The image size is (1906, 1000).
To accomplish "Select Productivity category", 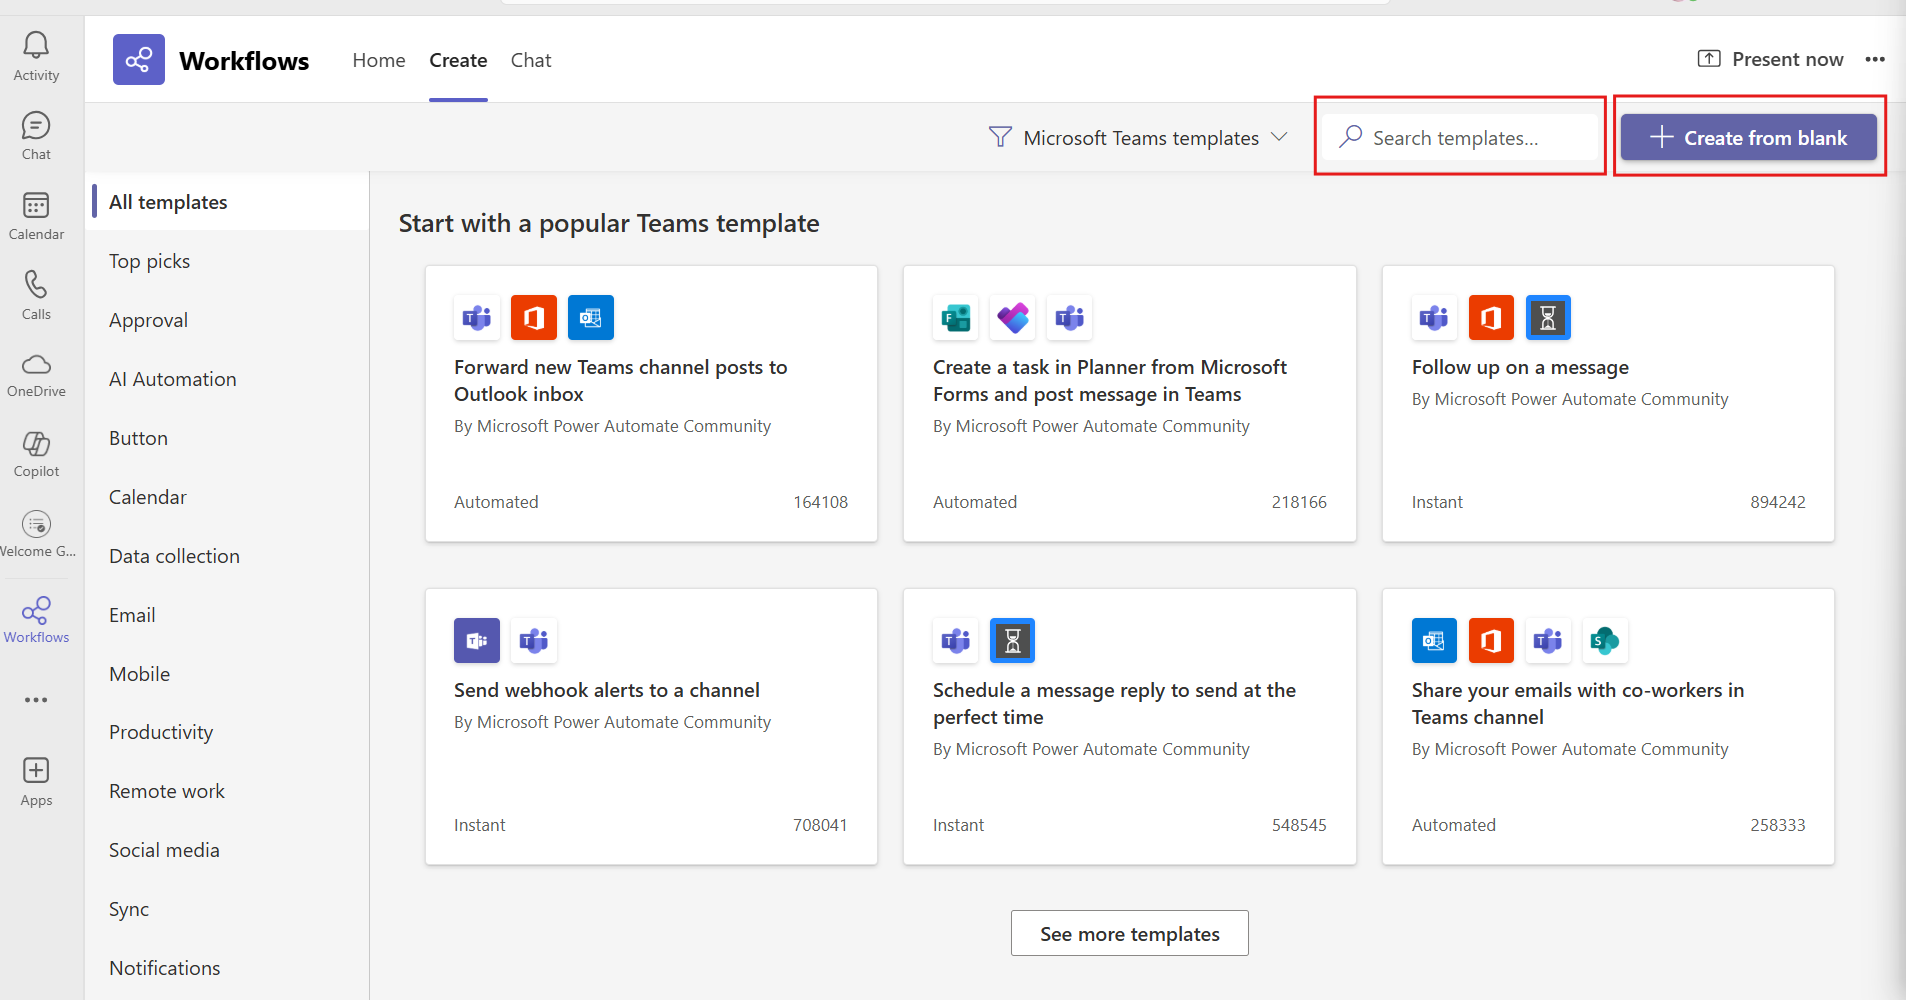I will coord(228,732).
